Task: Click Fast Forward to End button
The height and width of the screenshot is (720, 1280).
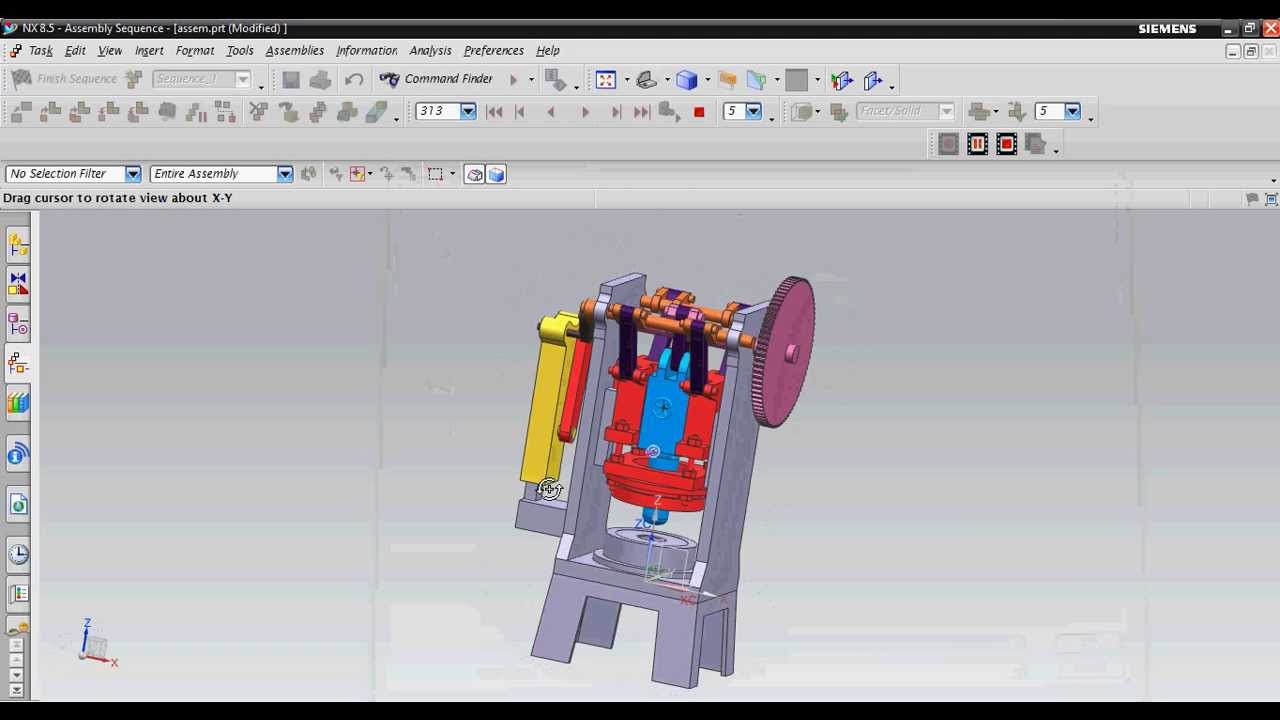Action: click(x=642, y=112)
